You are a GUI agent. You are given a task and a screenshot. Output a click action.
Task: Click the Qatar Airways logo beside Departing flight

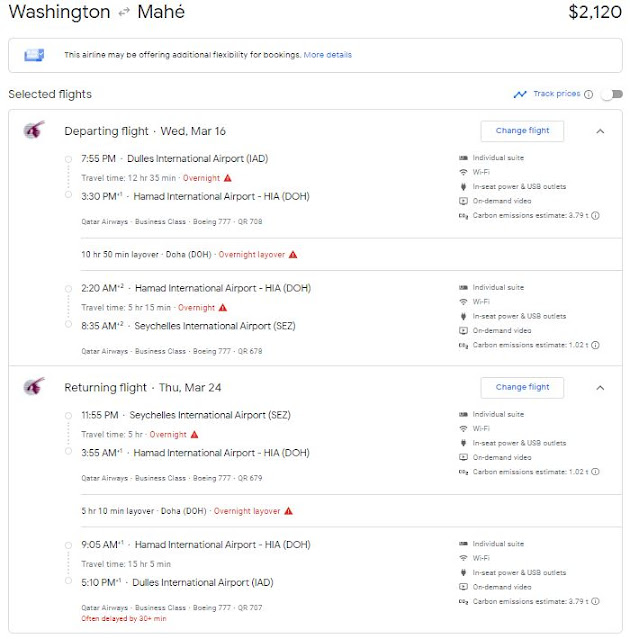34,131
